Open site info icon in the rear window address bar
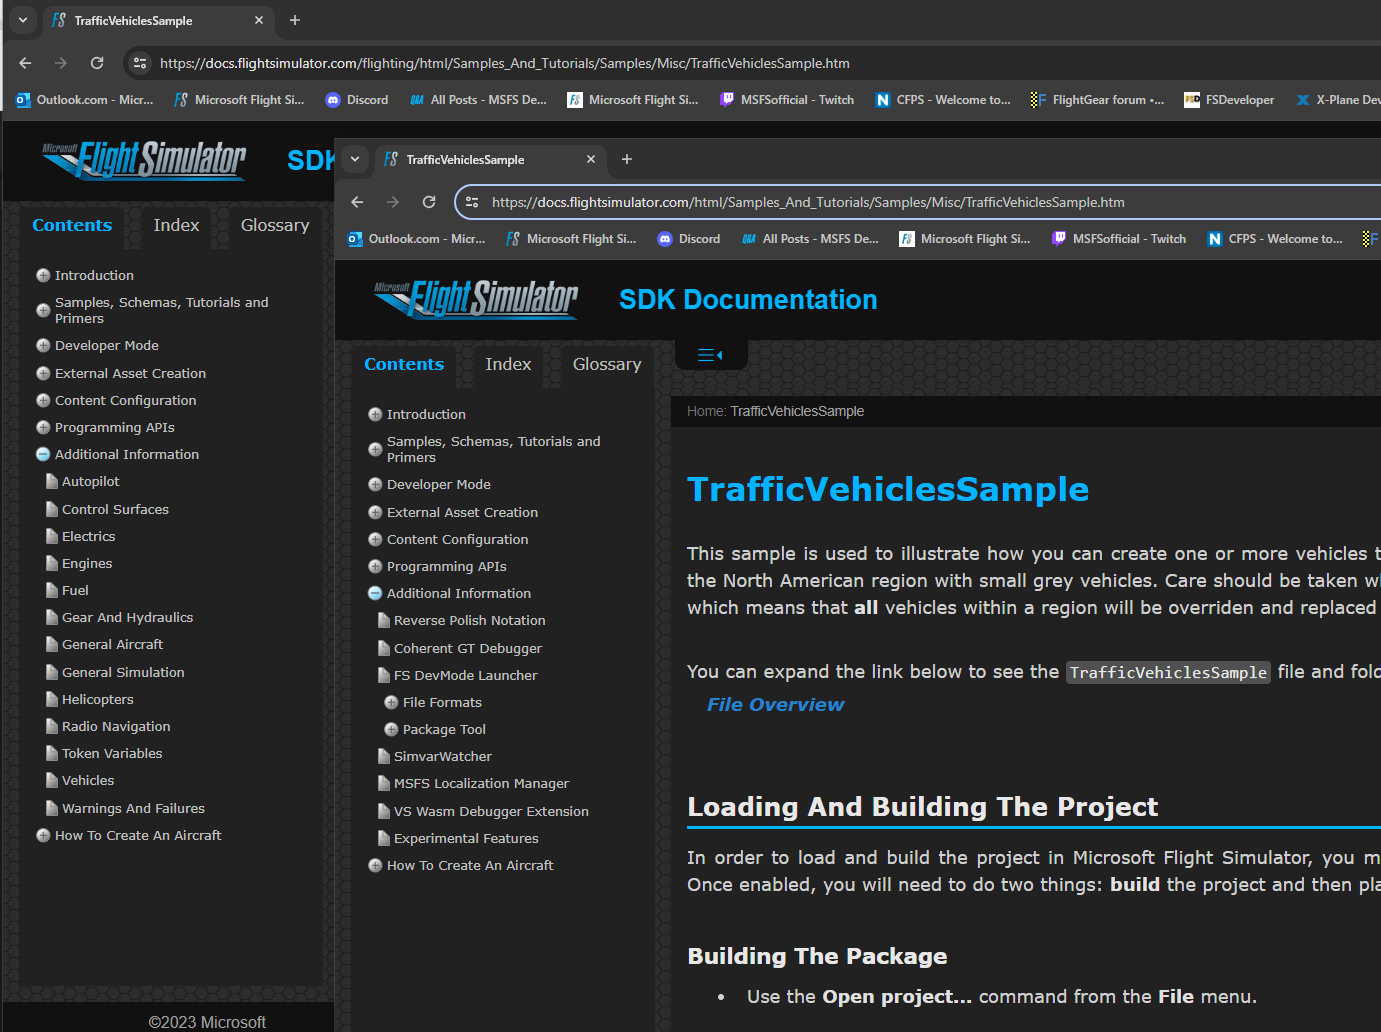Viewport: 1381px width, 1032px height. click(140, 63)
